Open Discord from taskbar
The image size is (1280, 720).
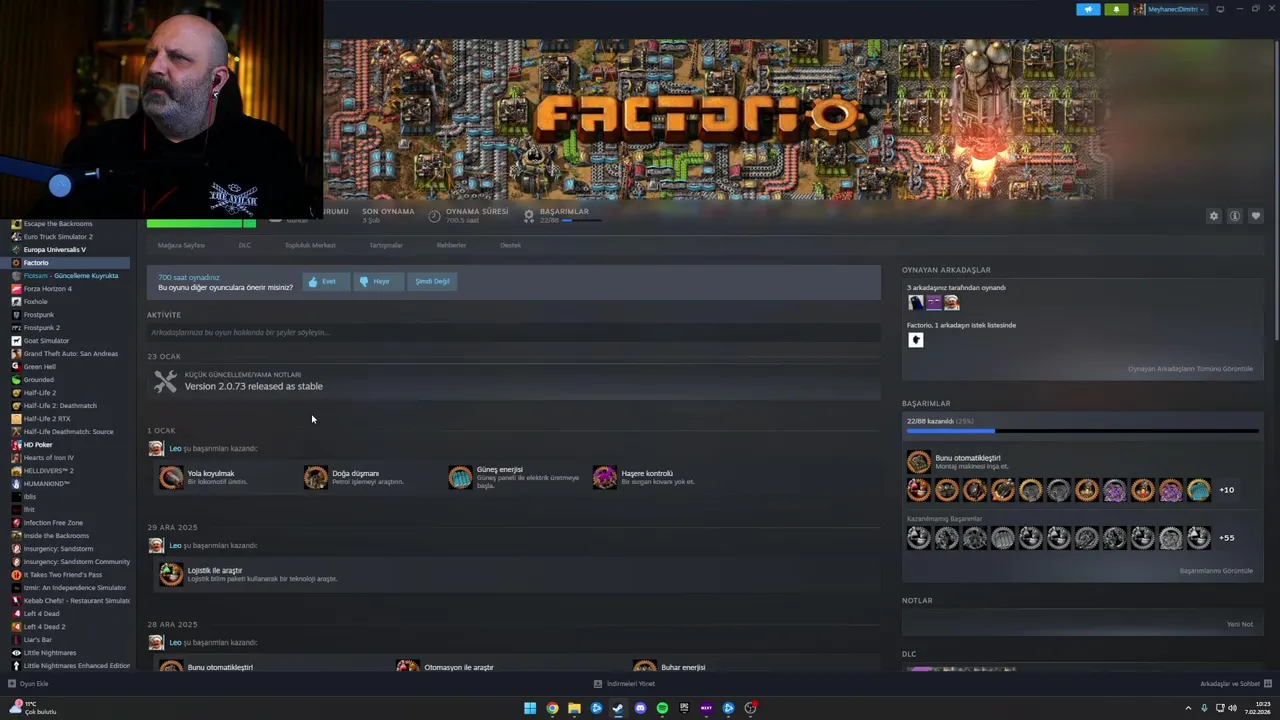tap(640, 708)
